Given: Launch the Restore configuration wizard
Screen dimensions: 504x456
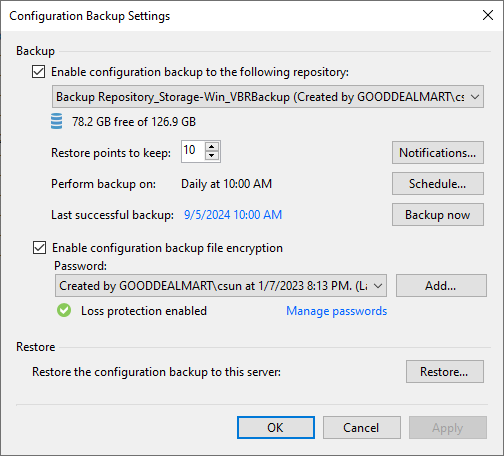Looking at the screenshot, I should coord(445,372).
